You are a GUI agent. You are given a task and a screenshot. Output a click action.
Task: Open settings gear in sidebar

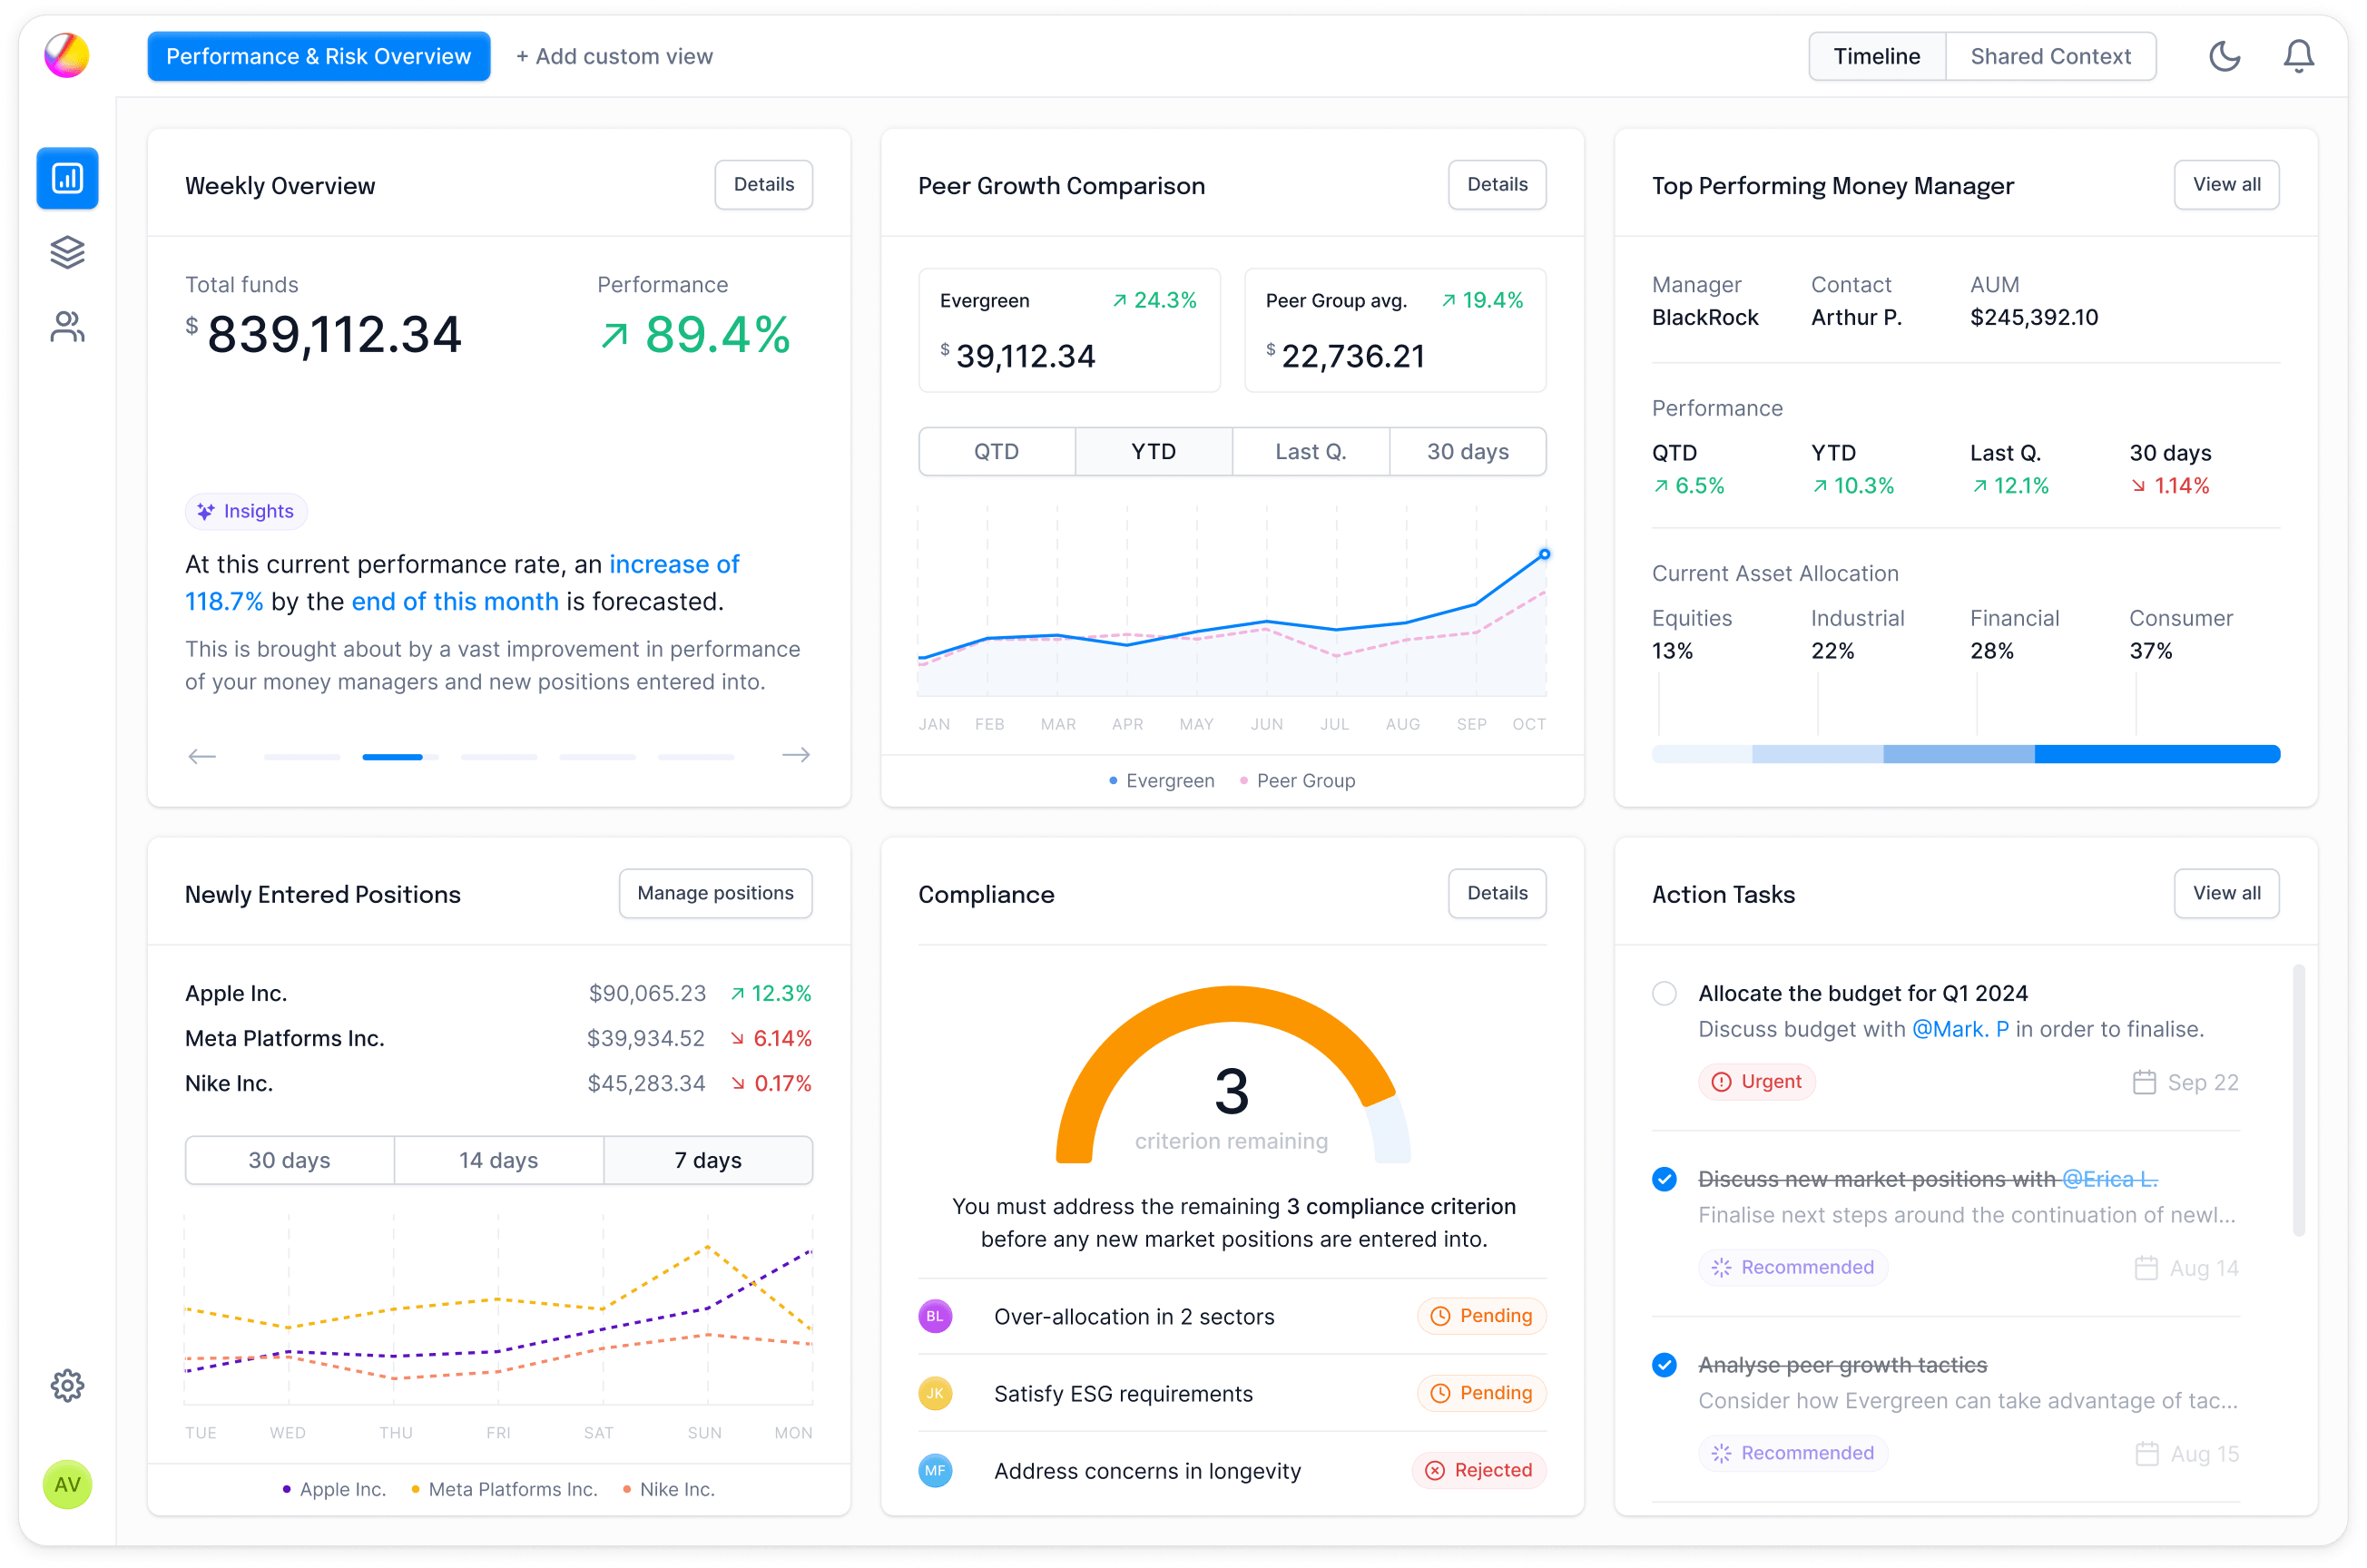[67, 1386]
